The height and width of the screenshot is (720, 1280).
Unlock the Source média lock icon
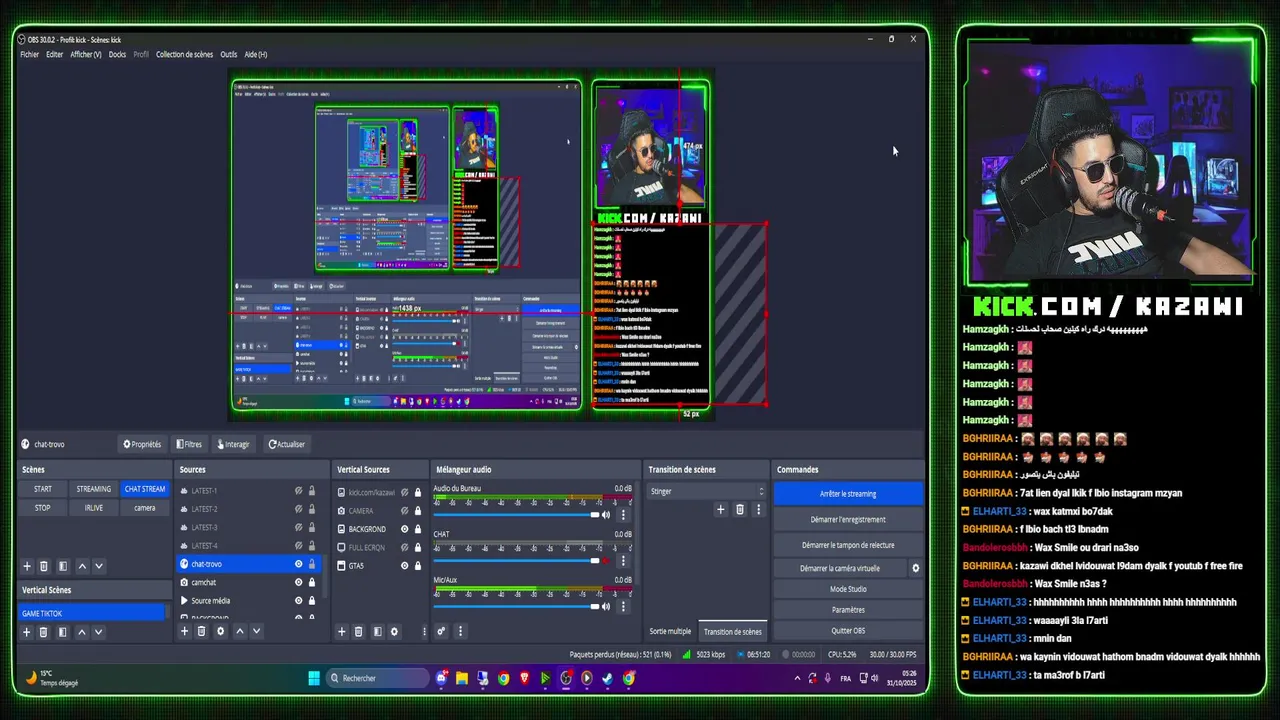311,600
